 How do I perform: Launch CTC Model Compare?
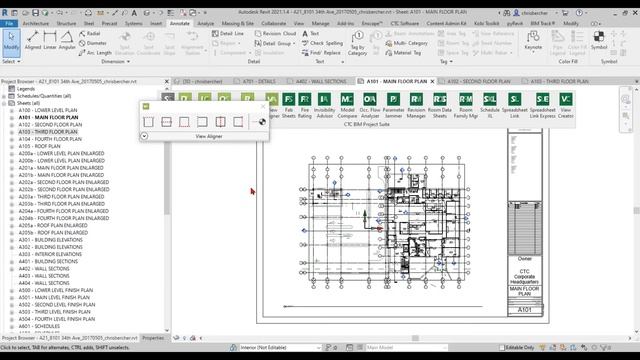coord(347,106)
